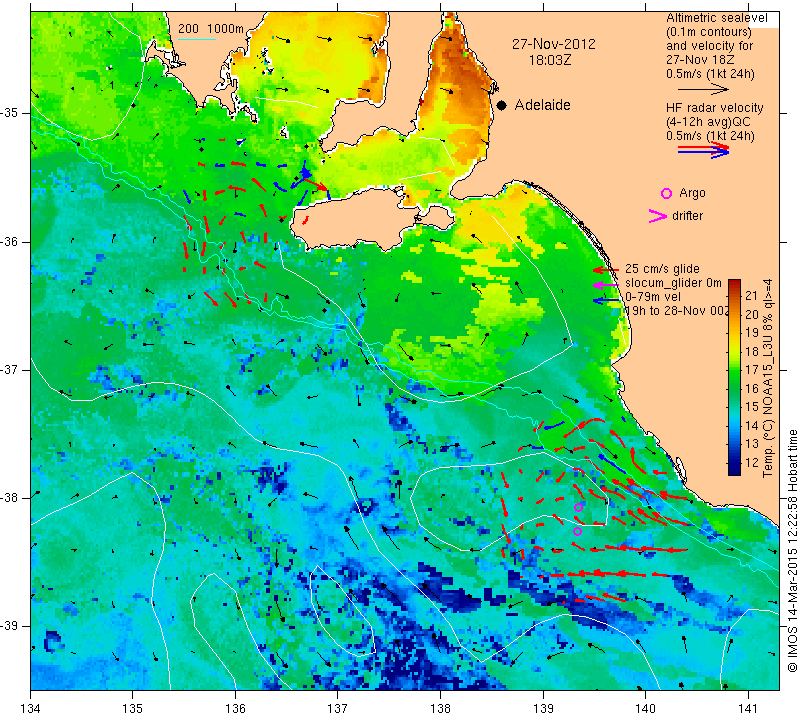
Task: Click the lower Argo float circle on map
Action: (x=577, y=531)
